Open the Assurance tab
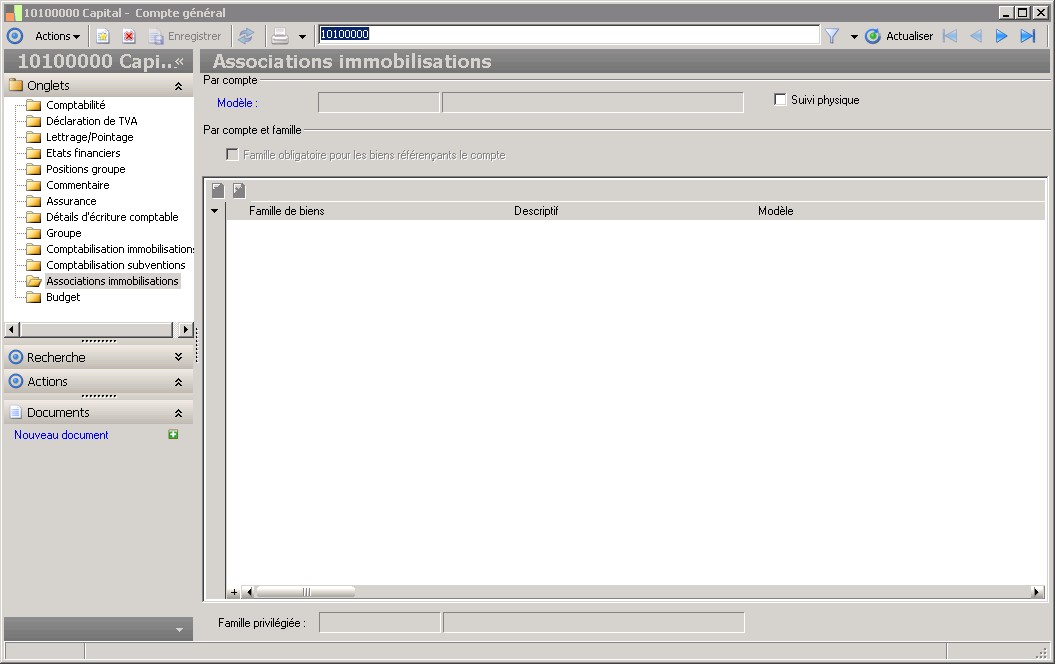The image size is (1055, 664). pos(71,201)
